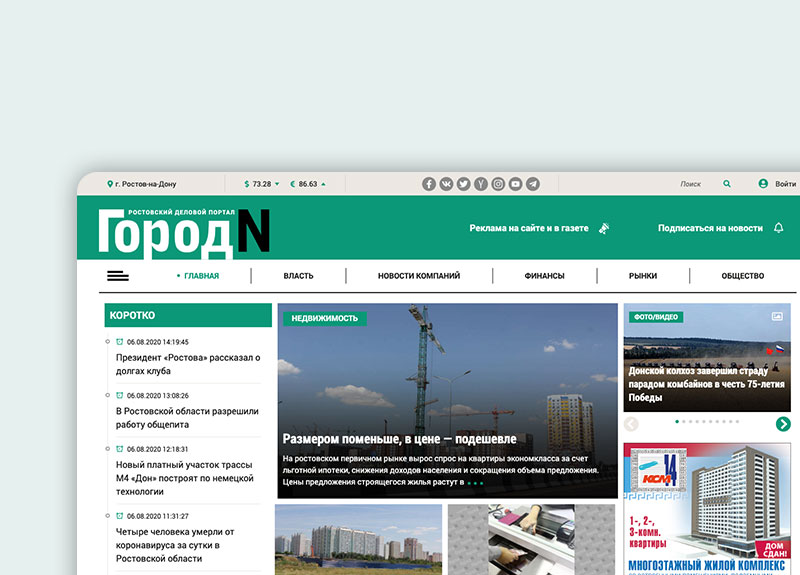Click the clock icon next to 06.08.2020 12:18:31
Image resolution: width=800 pixels, height=575 pixels.
tap(120, 449)
